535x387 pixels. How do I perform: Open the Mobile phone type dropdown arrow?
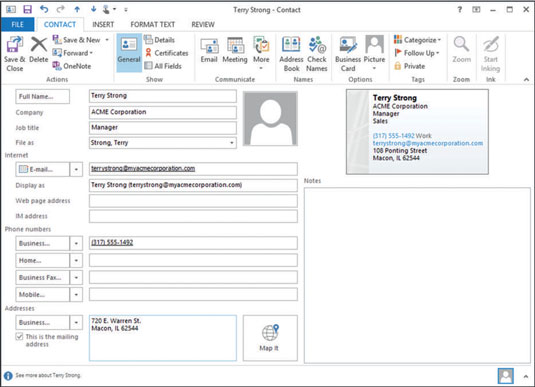(x=76, y=295)
